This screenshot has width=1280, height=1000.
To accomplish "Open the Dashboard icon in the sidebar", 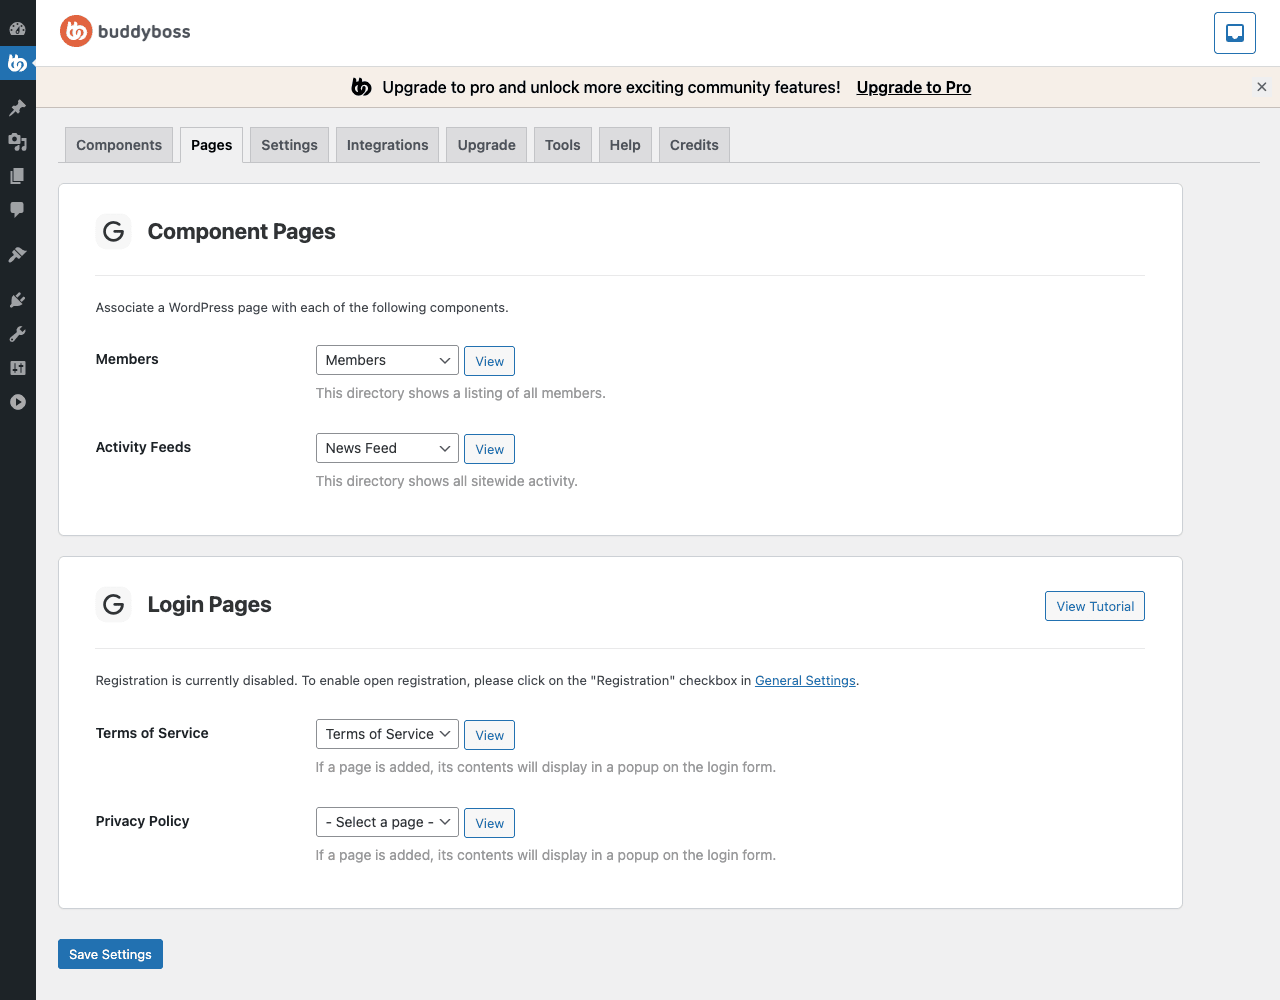I will (17, 29).
